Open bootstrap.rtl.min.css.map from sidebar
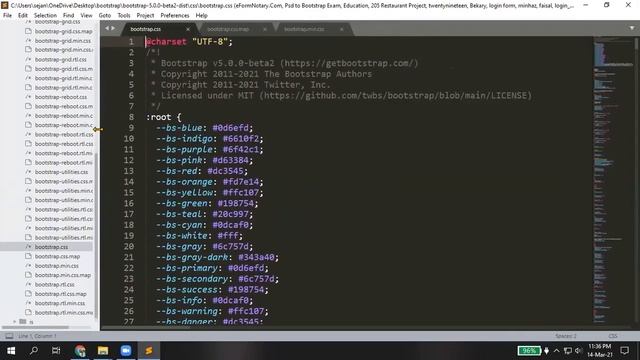640x360 pixels. (x=64, y=313)
